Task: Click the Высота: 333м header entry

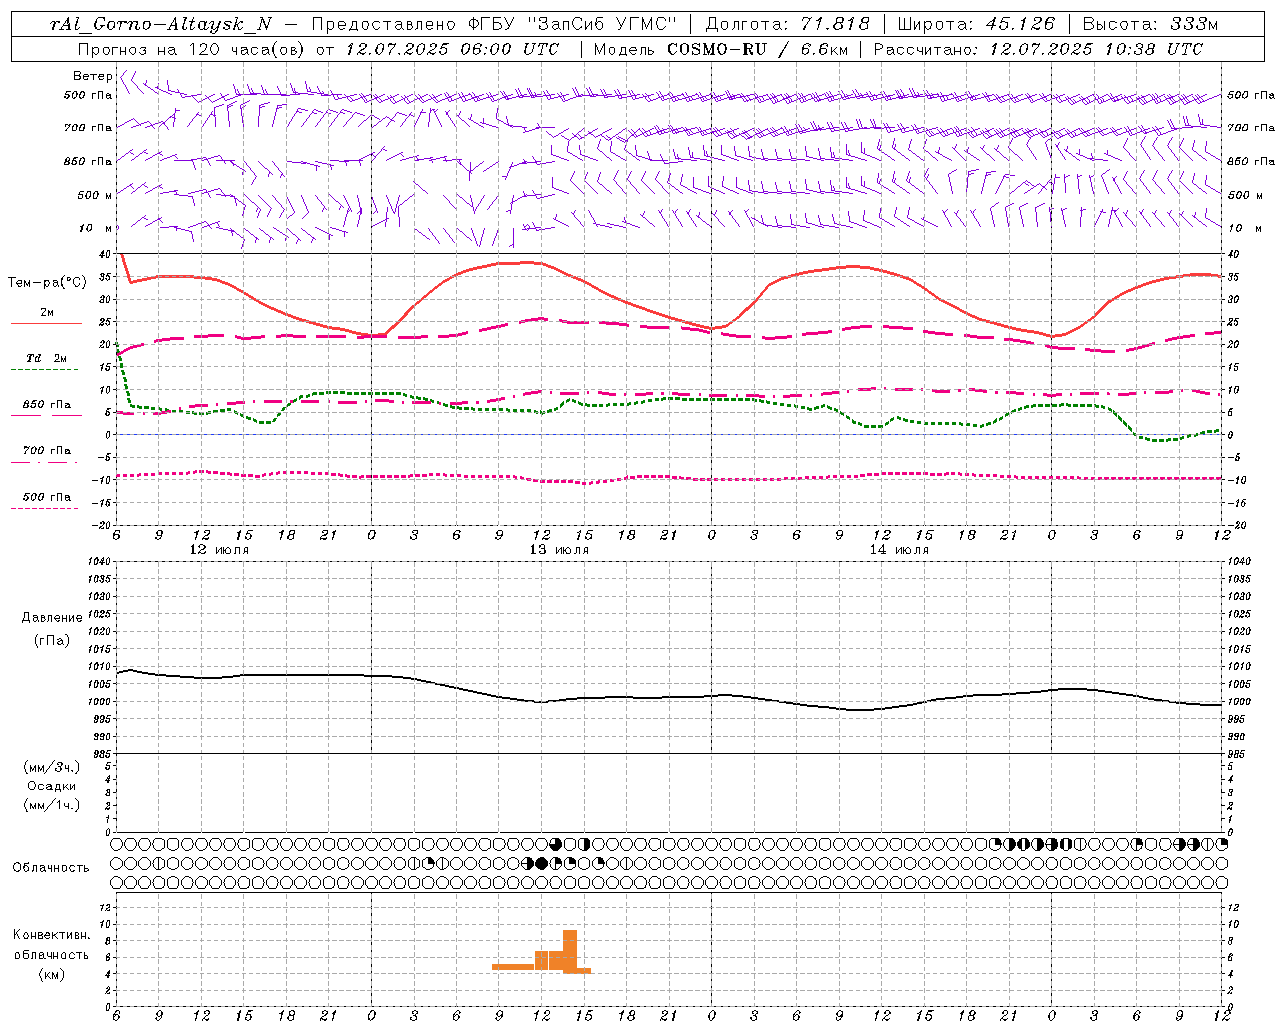Action: (x=1151, y=24)
